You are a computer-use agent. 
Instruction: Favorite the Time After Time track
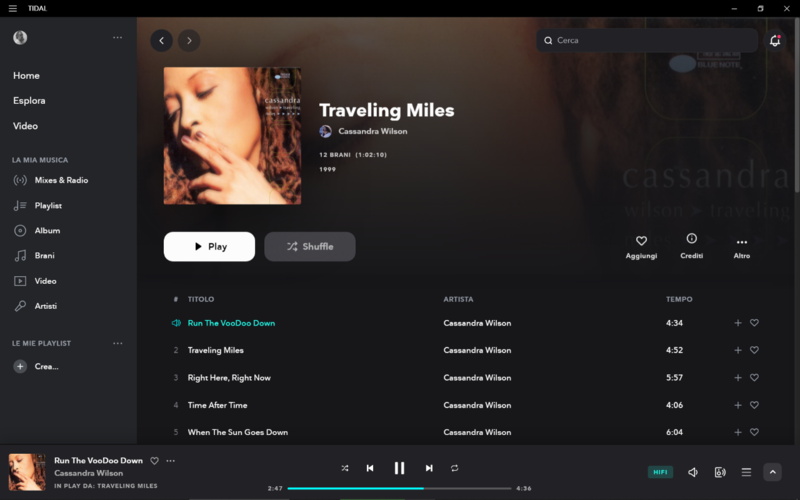(754, 405)
